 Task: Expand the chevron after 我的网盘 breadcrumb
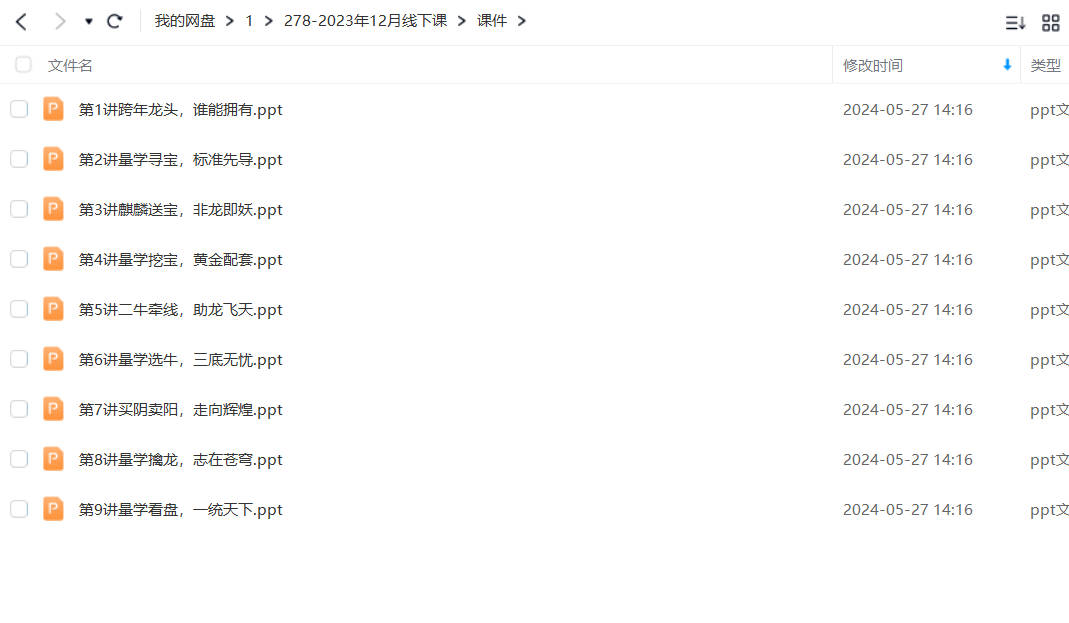coord(230,21)
